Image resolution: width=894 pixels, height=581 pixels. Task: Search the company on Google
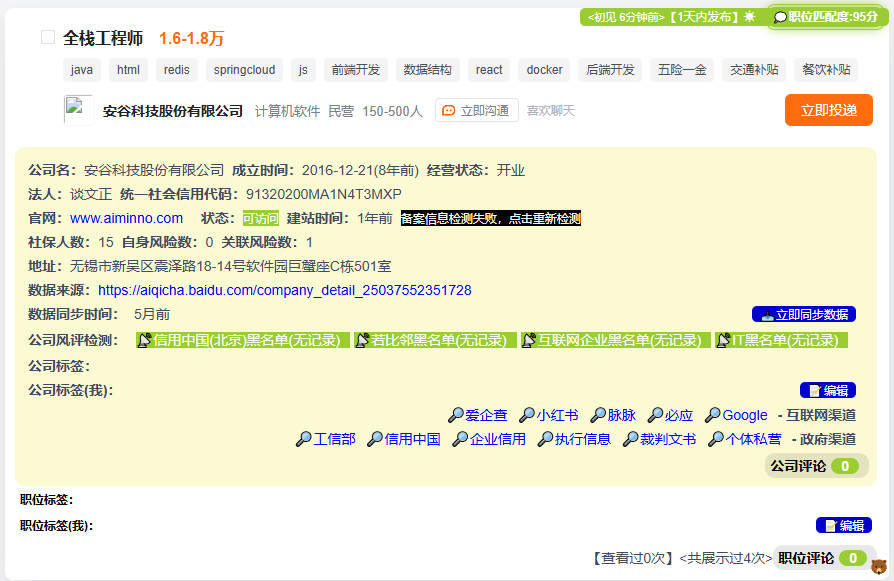pos(736,415)
